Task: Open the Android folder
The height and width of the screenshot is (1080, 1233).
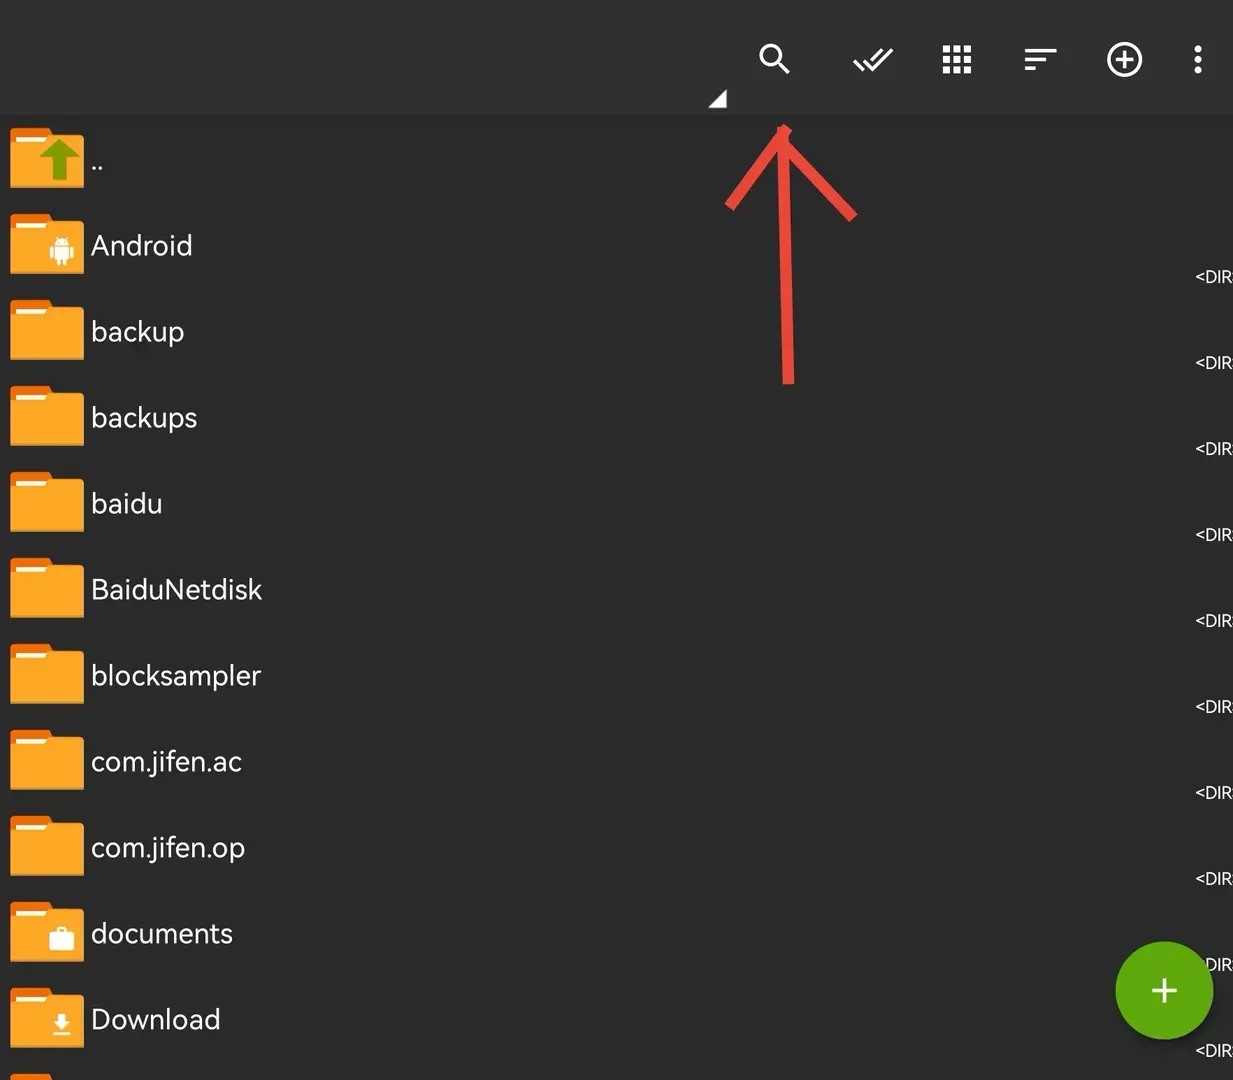Action: [616, 245]
